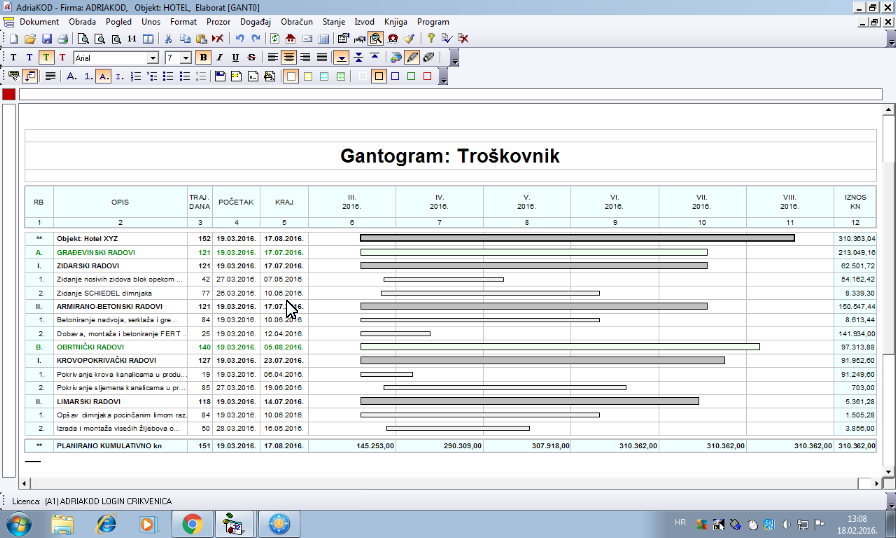Open the Obračun menu
Image resolution: width=896 pixels, height=538 pixels.
(297, 22)
